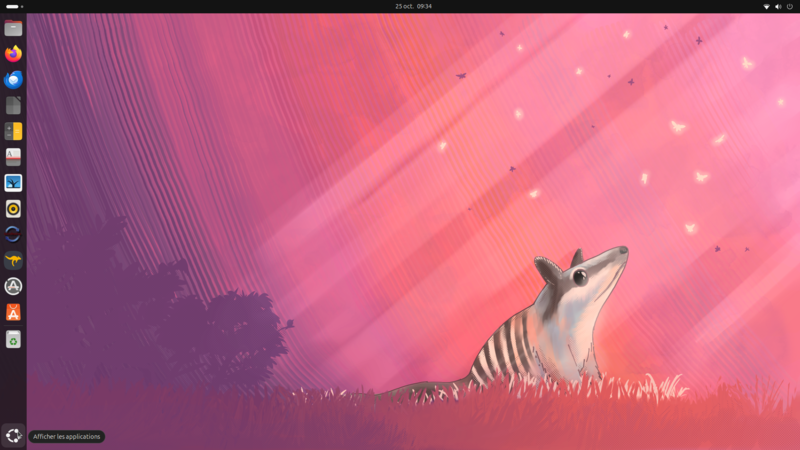Launch the Shotwell photo viewer
Screen dimensions: 800x450
coord(13,183)
